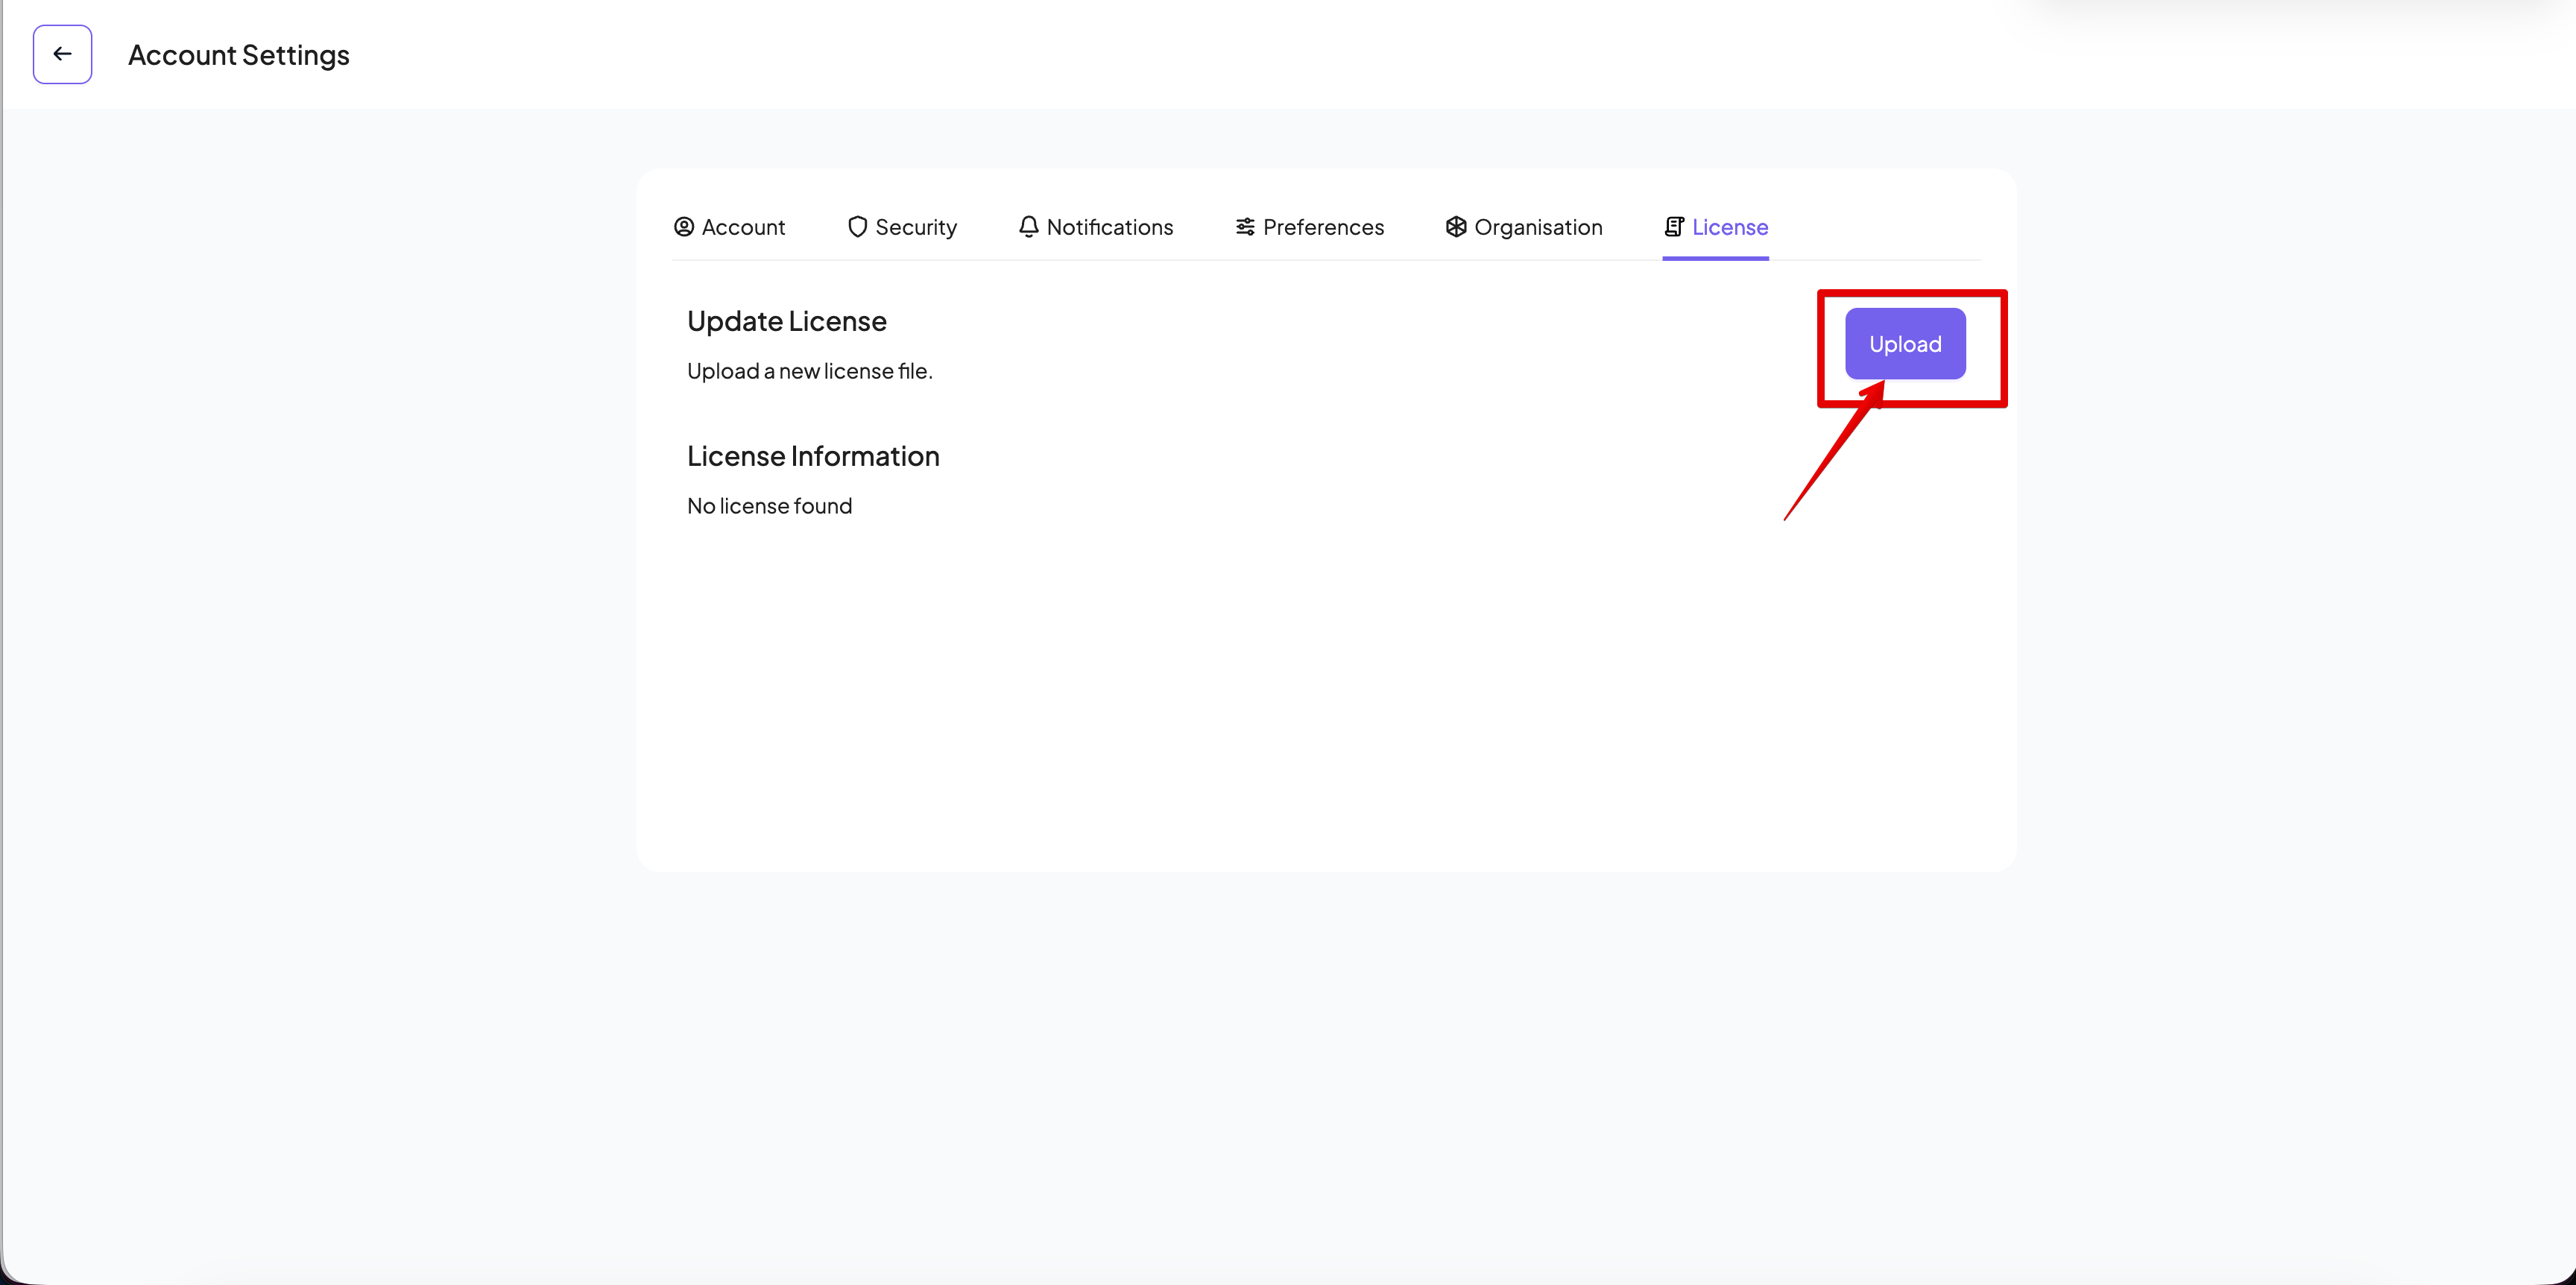This screenshot has width=2576, height=1285.
Task: Go to the Notifications tab label
Action: (x=1110, y=227)
